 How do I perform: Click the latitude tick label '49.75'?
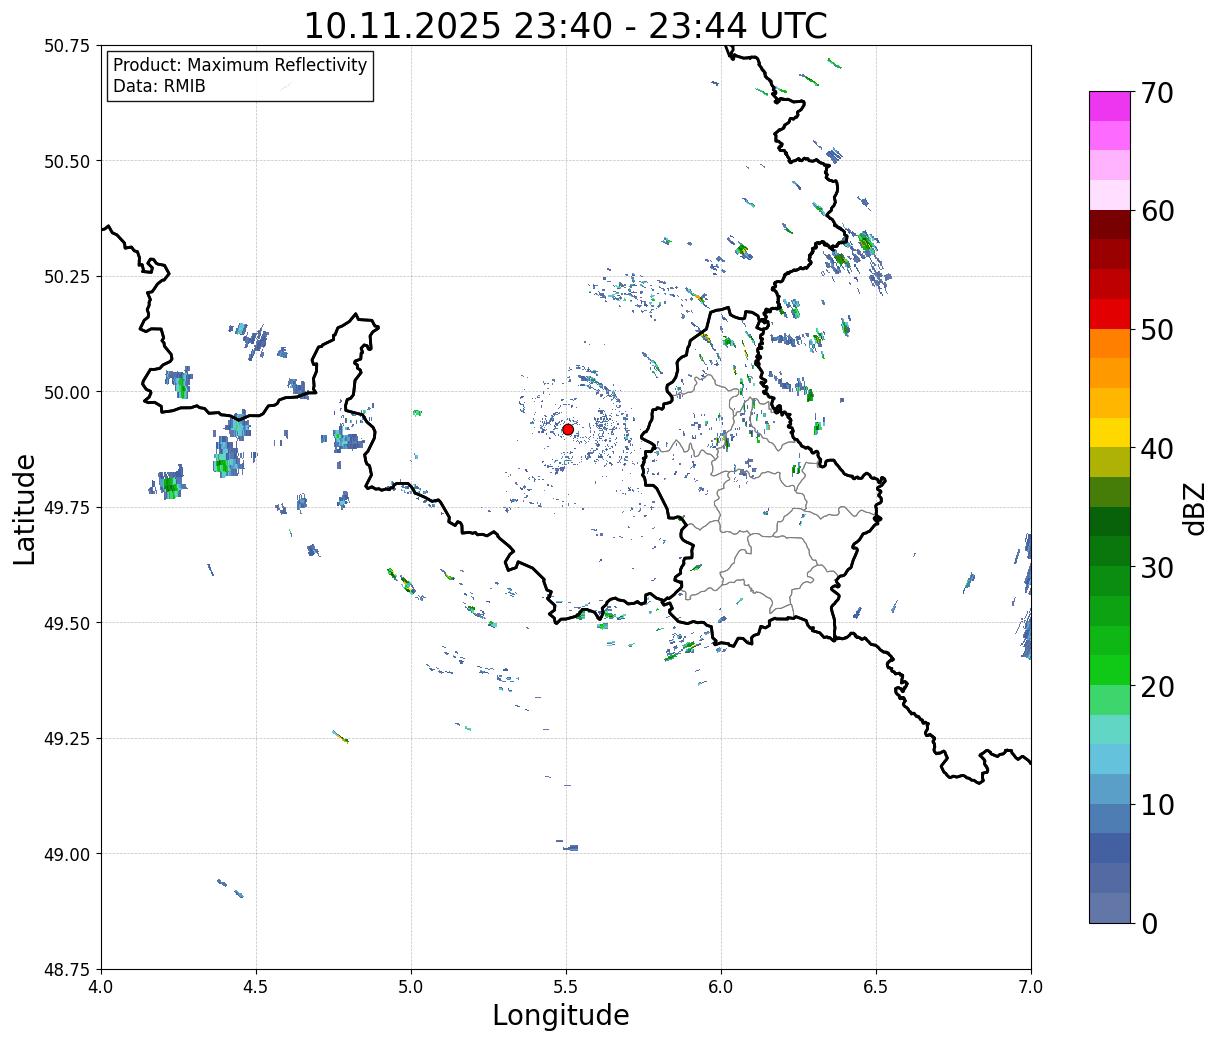click(x=68, y=508)
